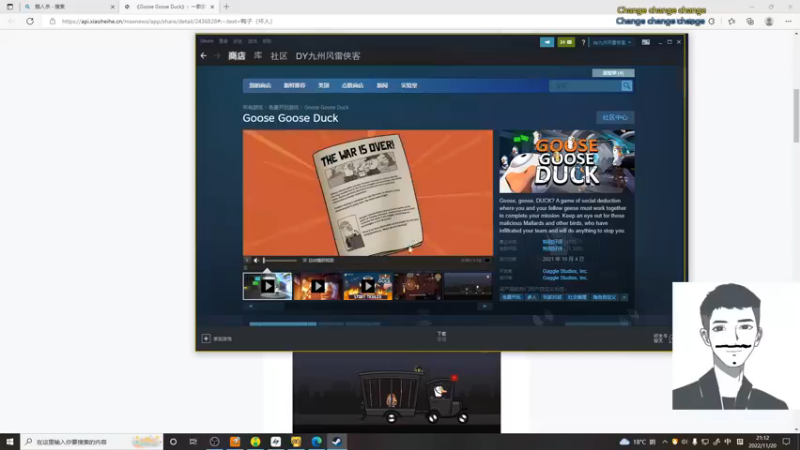Open the Gaggle Studios, Inc. developer link

[x=565, y=271]
